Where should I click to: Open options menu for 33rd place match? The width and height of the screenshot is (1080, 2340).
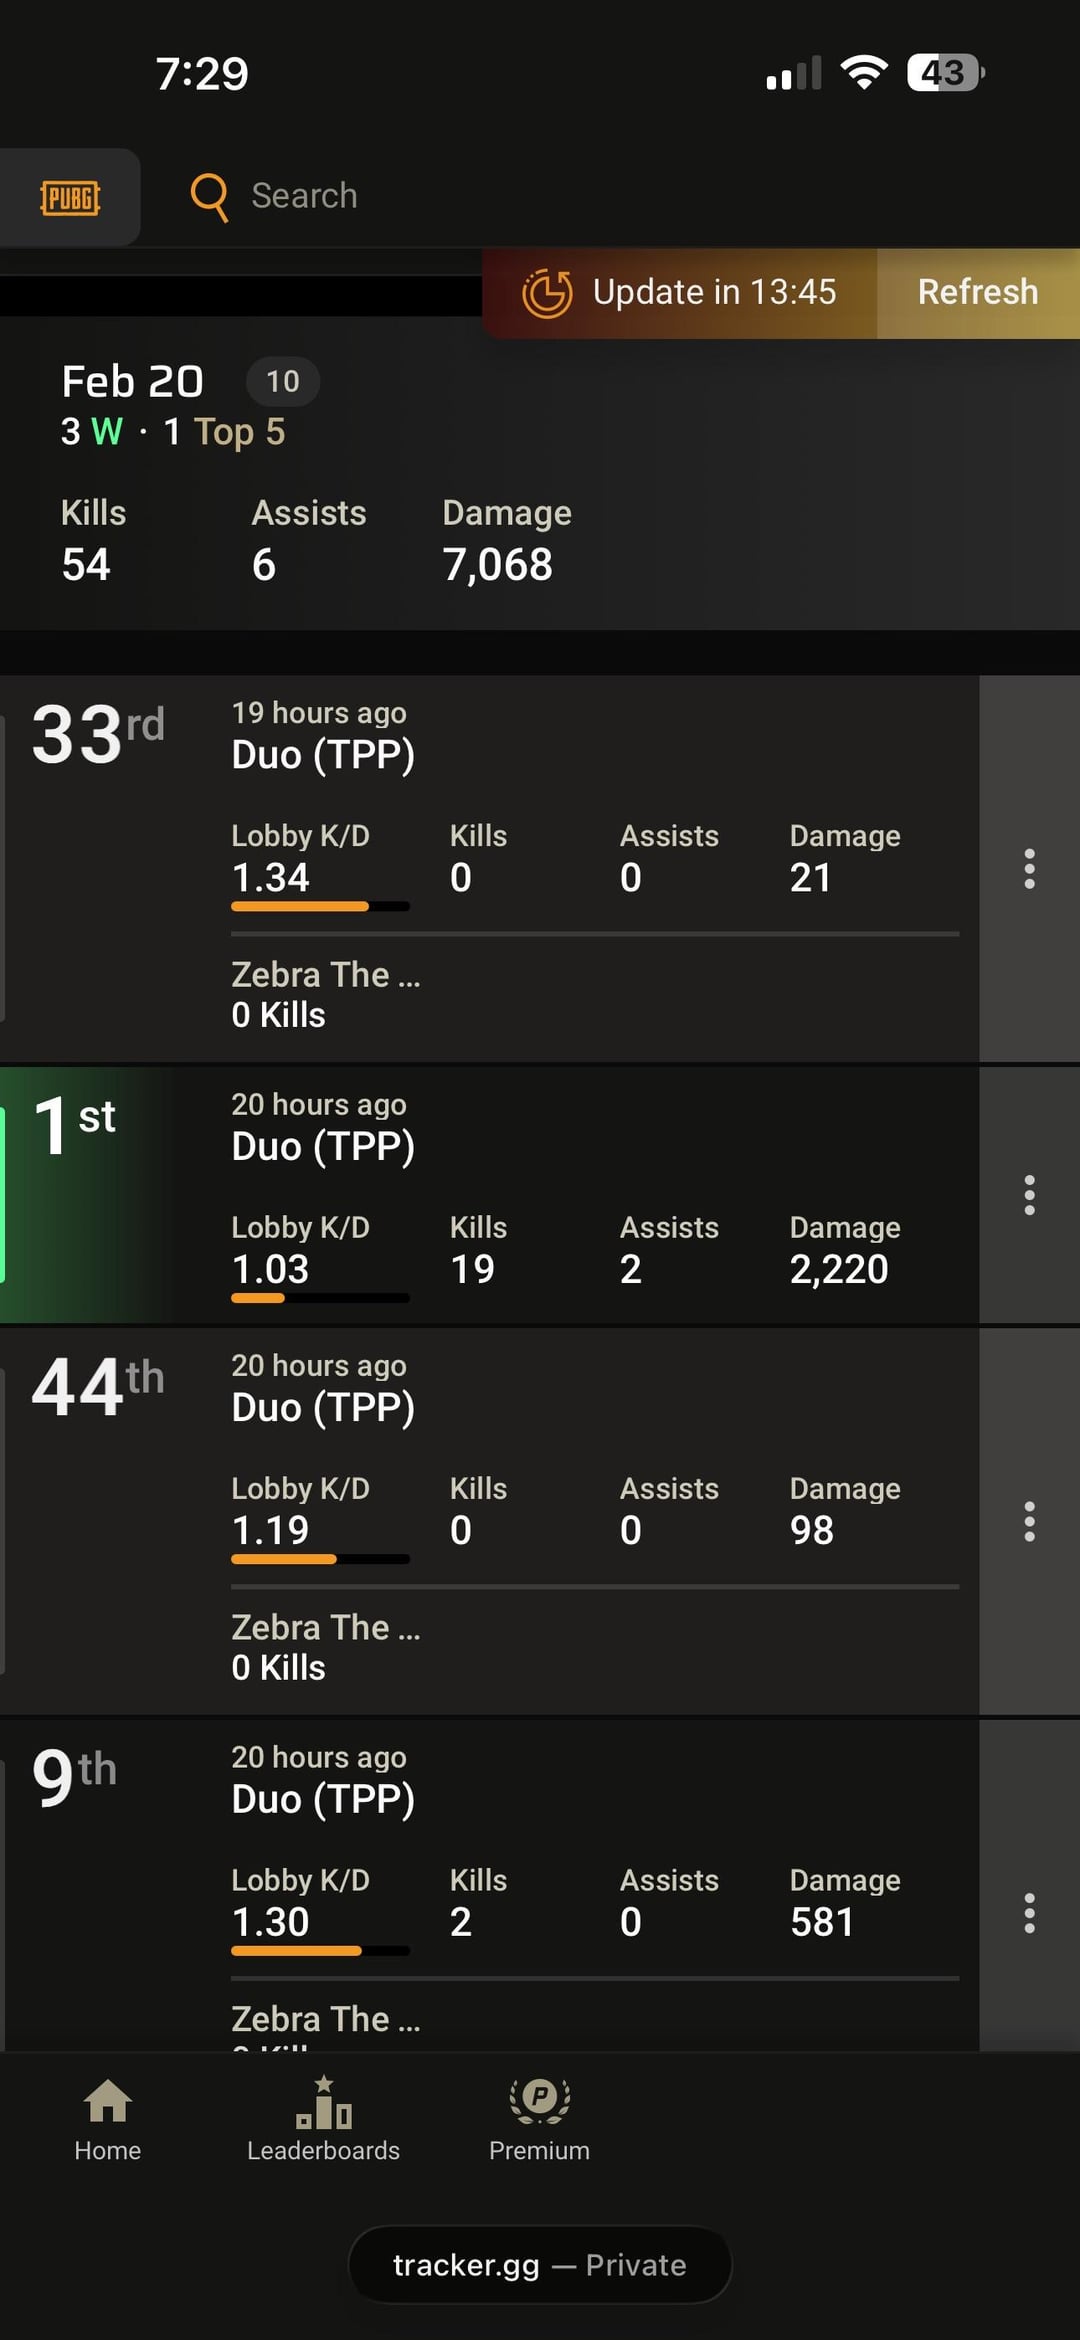1029,869
